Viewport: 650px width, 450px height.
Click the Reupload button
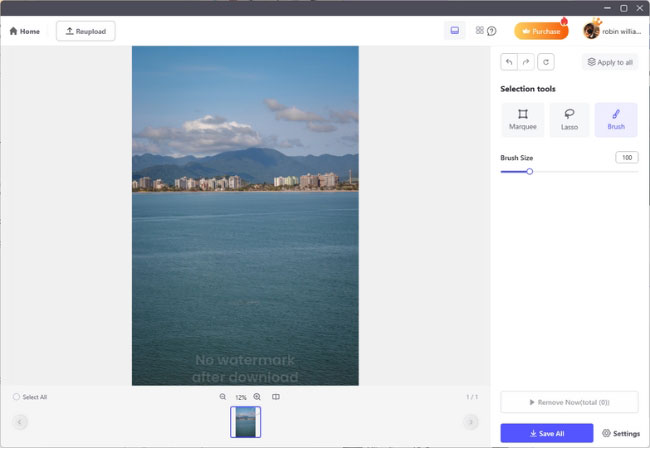tap(85, 31)
